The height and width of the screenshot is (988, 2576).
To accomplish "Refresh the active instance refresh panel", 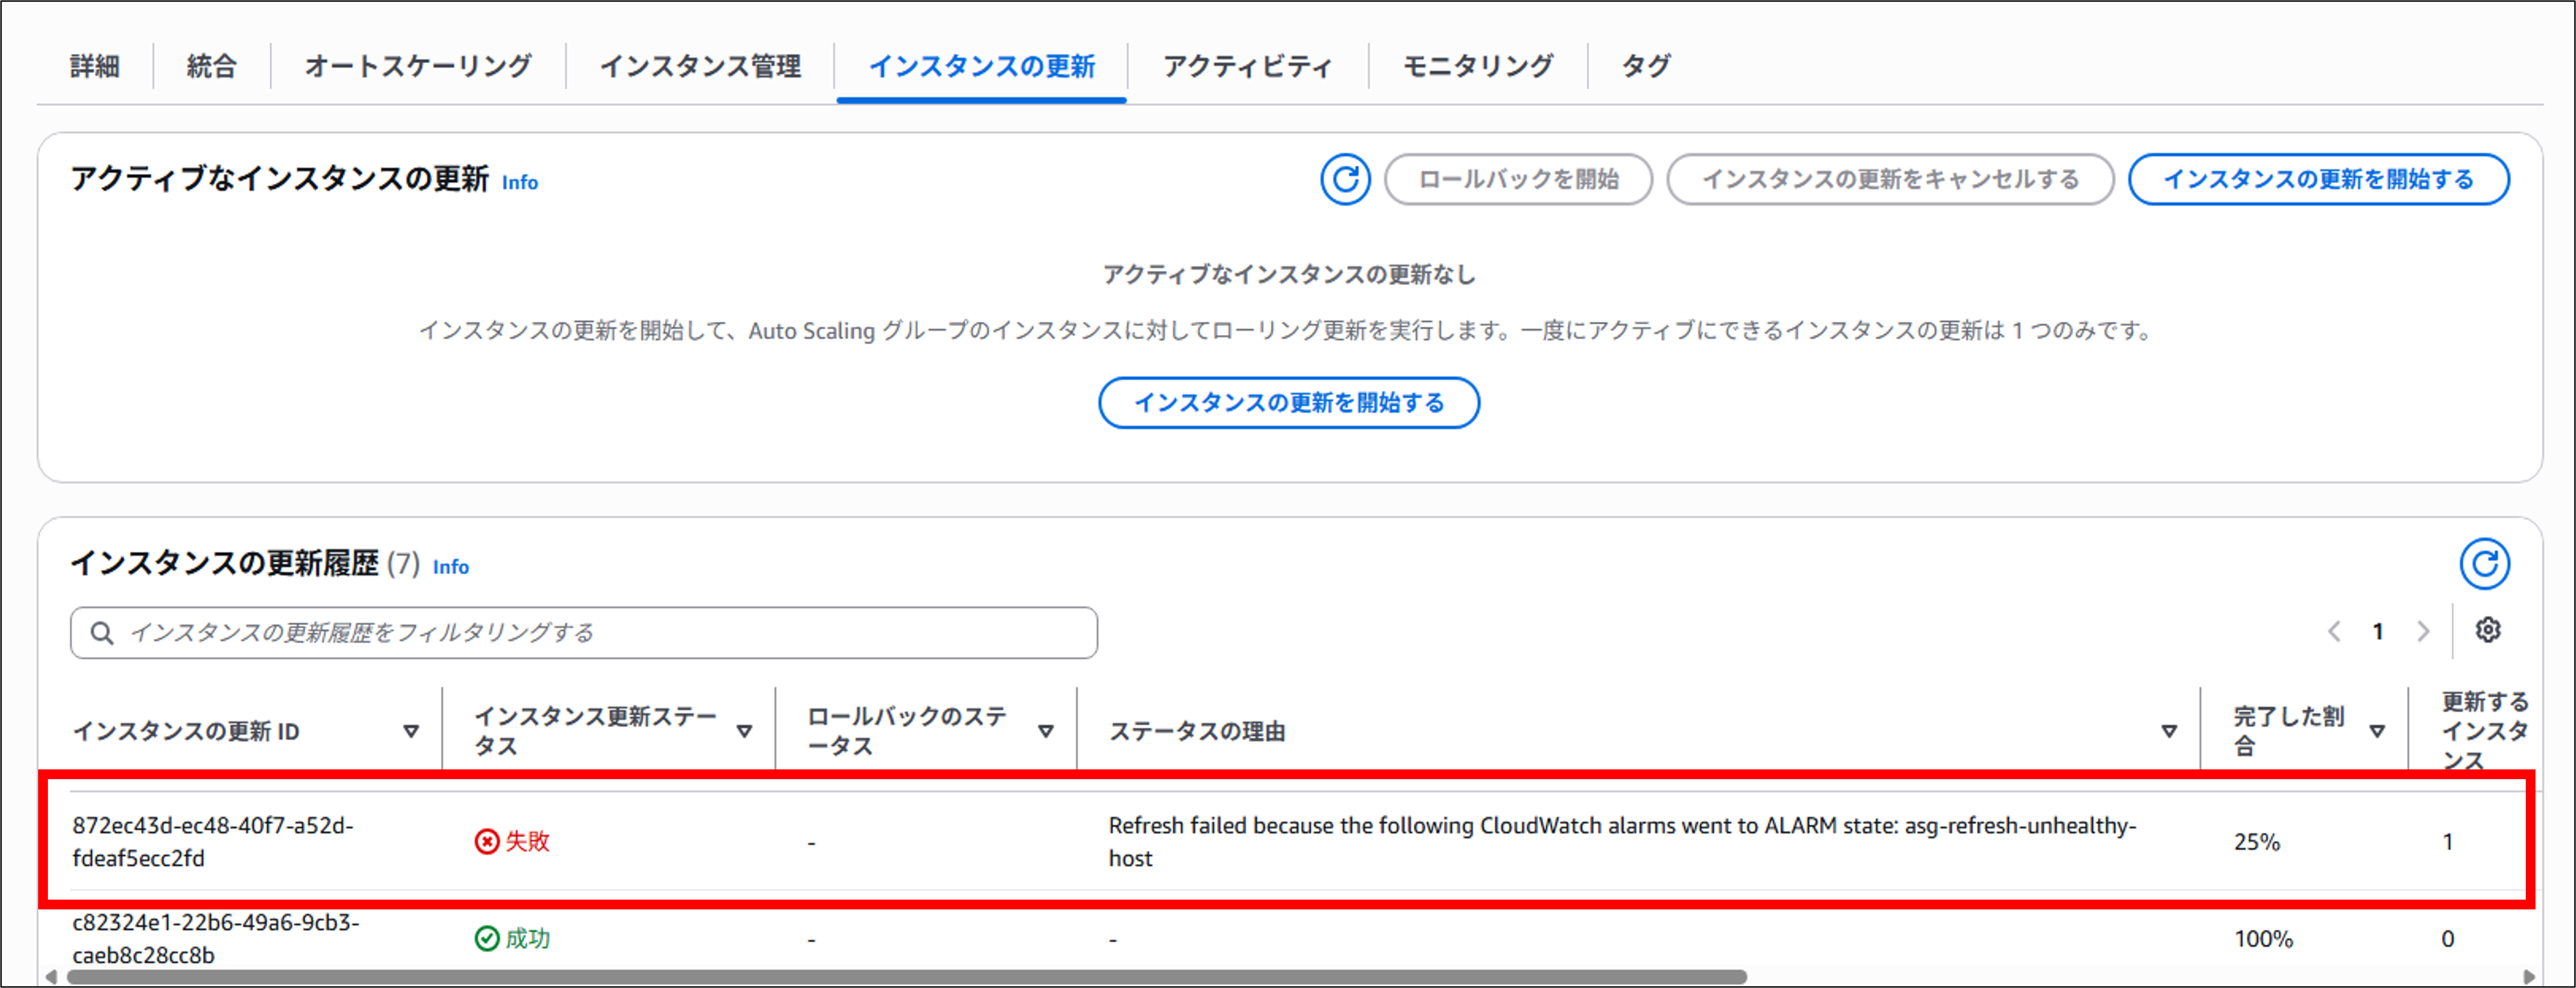I will pos(1345,179).
